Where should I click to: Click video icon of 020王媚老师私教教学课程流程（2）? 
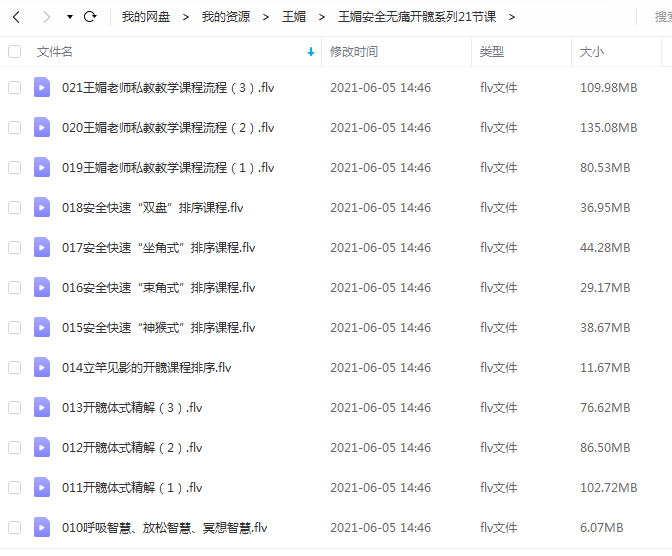pos(42,127)
